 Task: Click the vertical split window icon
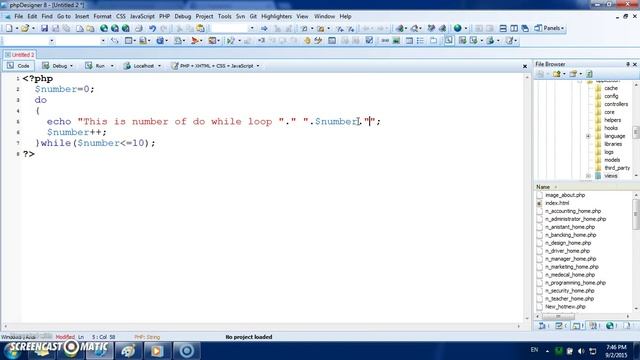[x=514, y=28]
